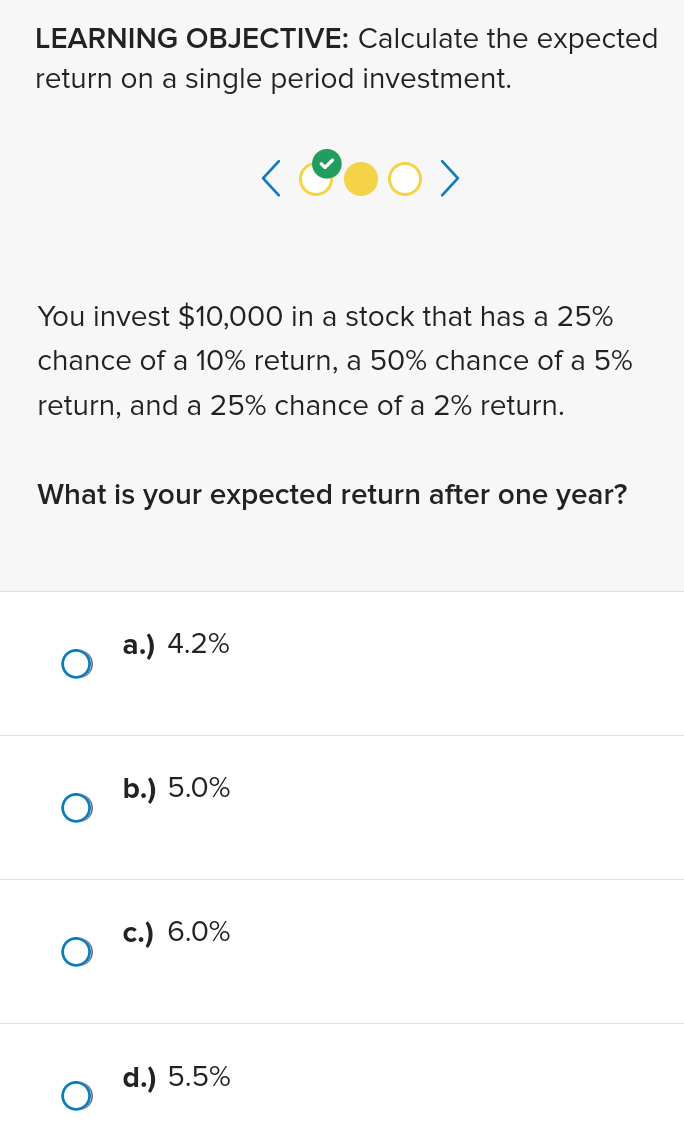Image resolution: width=684 pixels, height=1144 pixels.
Task: Select answer b.) 5.0%
Action: pos(77,807)
